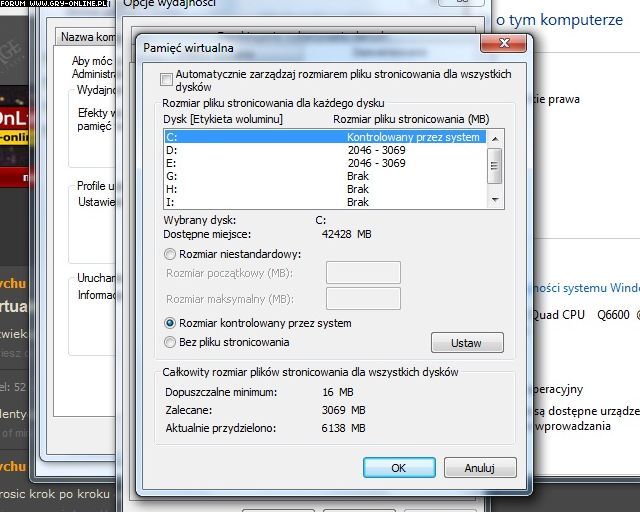Click the Rozmiar maksymalny (MB) input field

pos(363,298)
